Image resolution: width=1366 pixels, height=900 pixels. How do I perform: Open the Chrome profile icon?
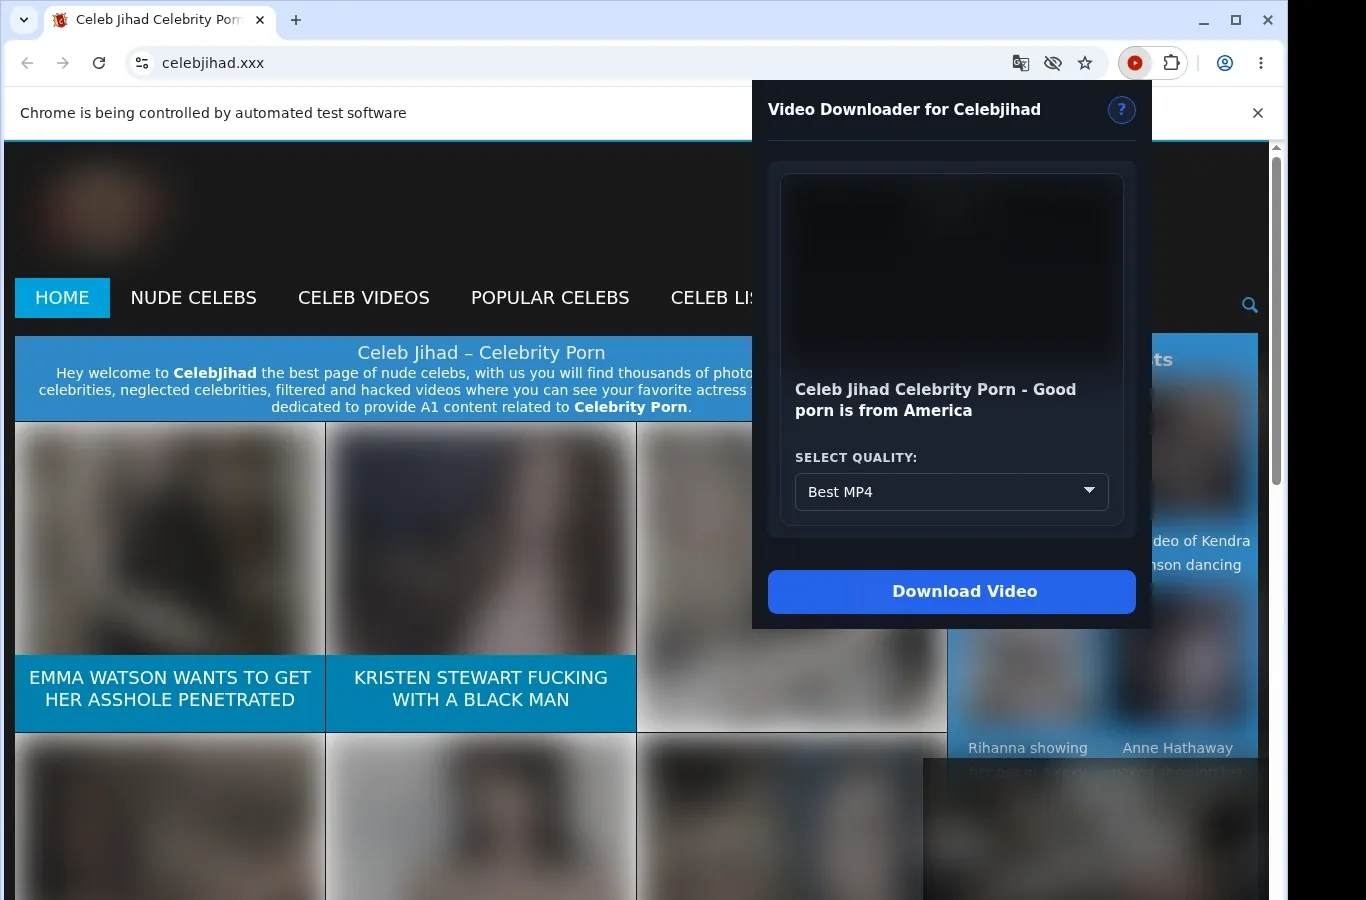click(x=1225, y=63)
